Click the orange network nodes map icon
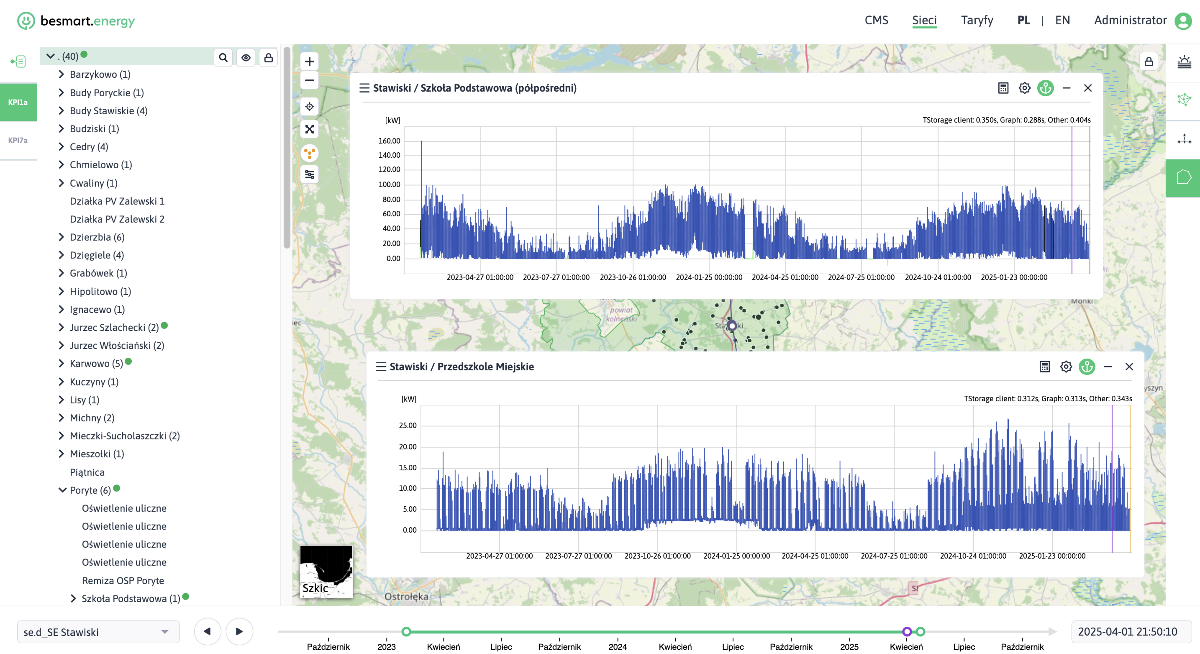Screen dimensions: 1200x654 (310, 152)
